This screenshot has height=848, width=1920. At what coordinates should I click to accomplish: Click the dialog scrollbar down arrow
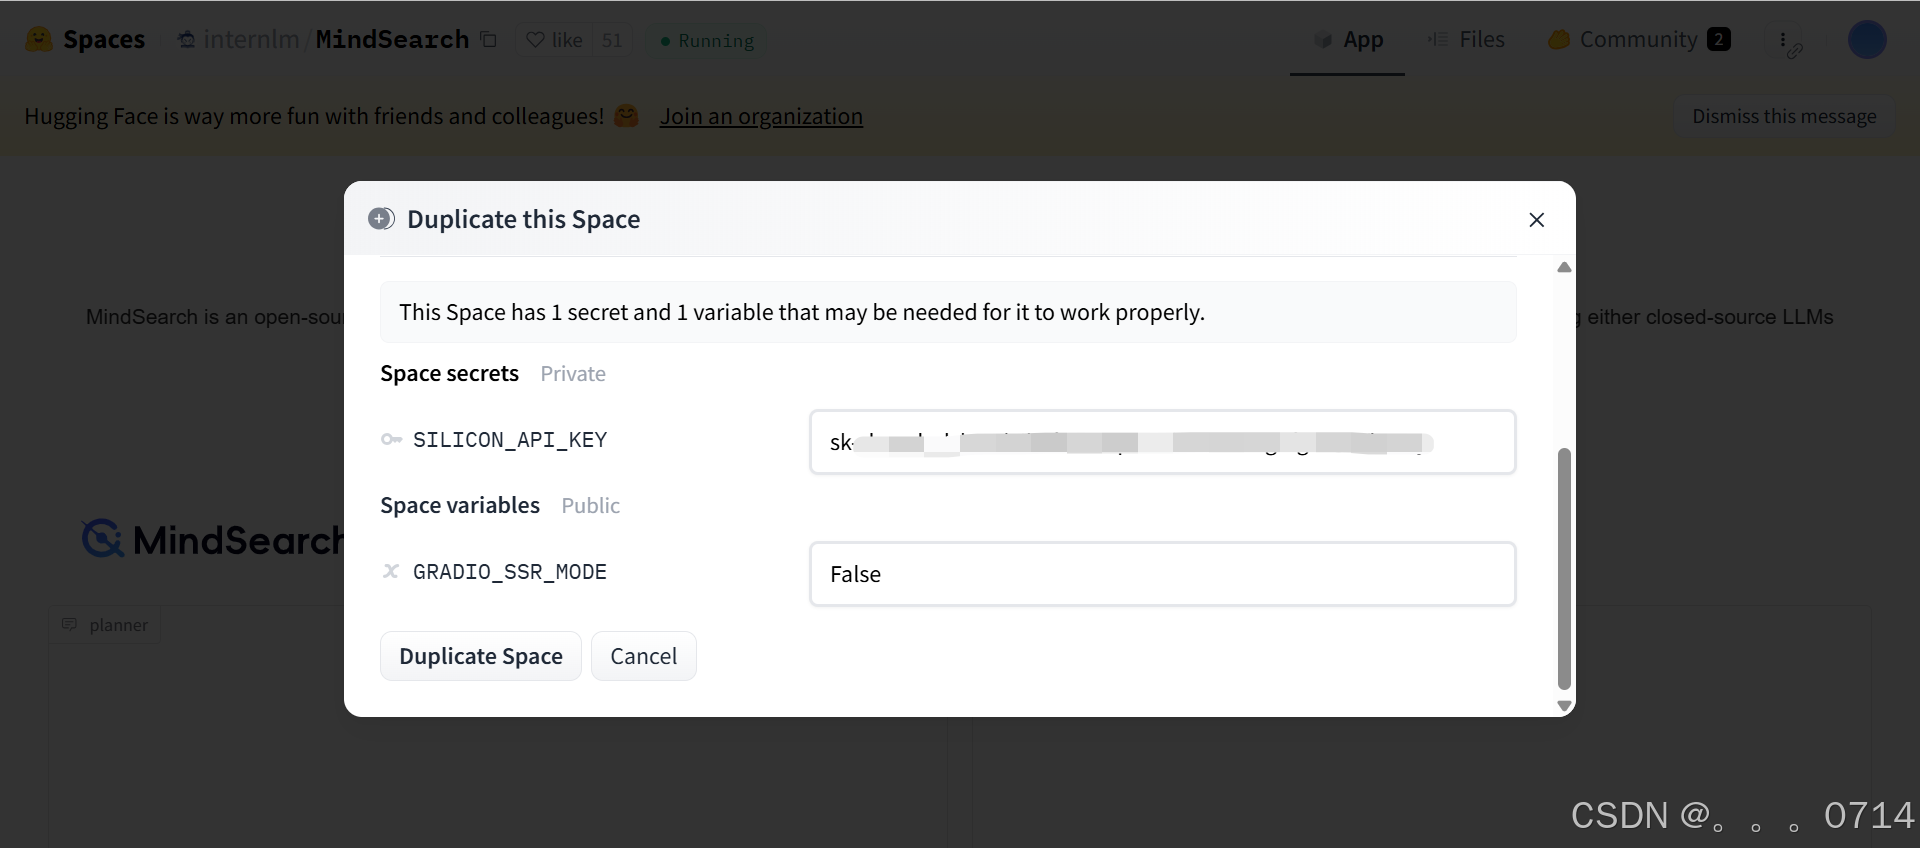1564,706
